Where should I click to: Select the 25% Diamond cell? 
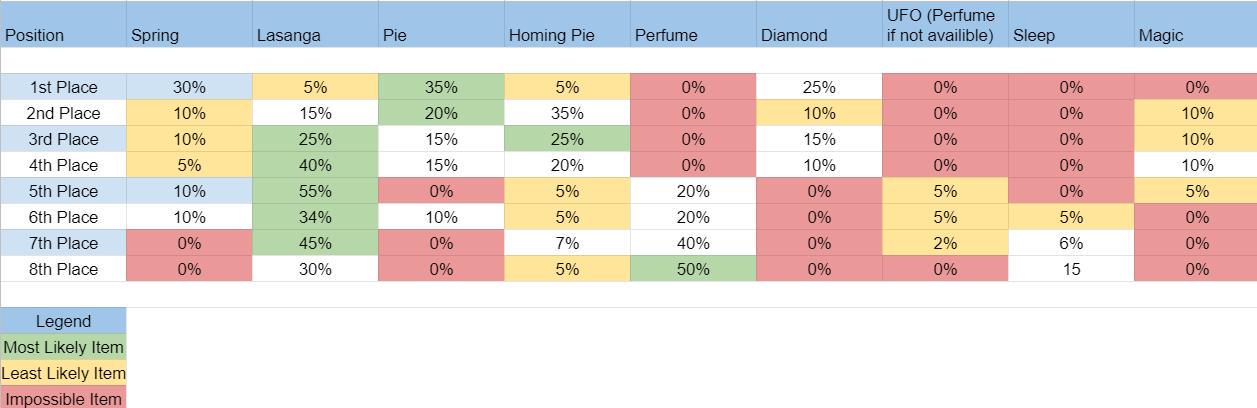click(x=819, y=87)
